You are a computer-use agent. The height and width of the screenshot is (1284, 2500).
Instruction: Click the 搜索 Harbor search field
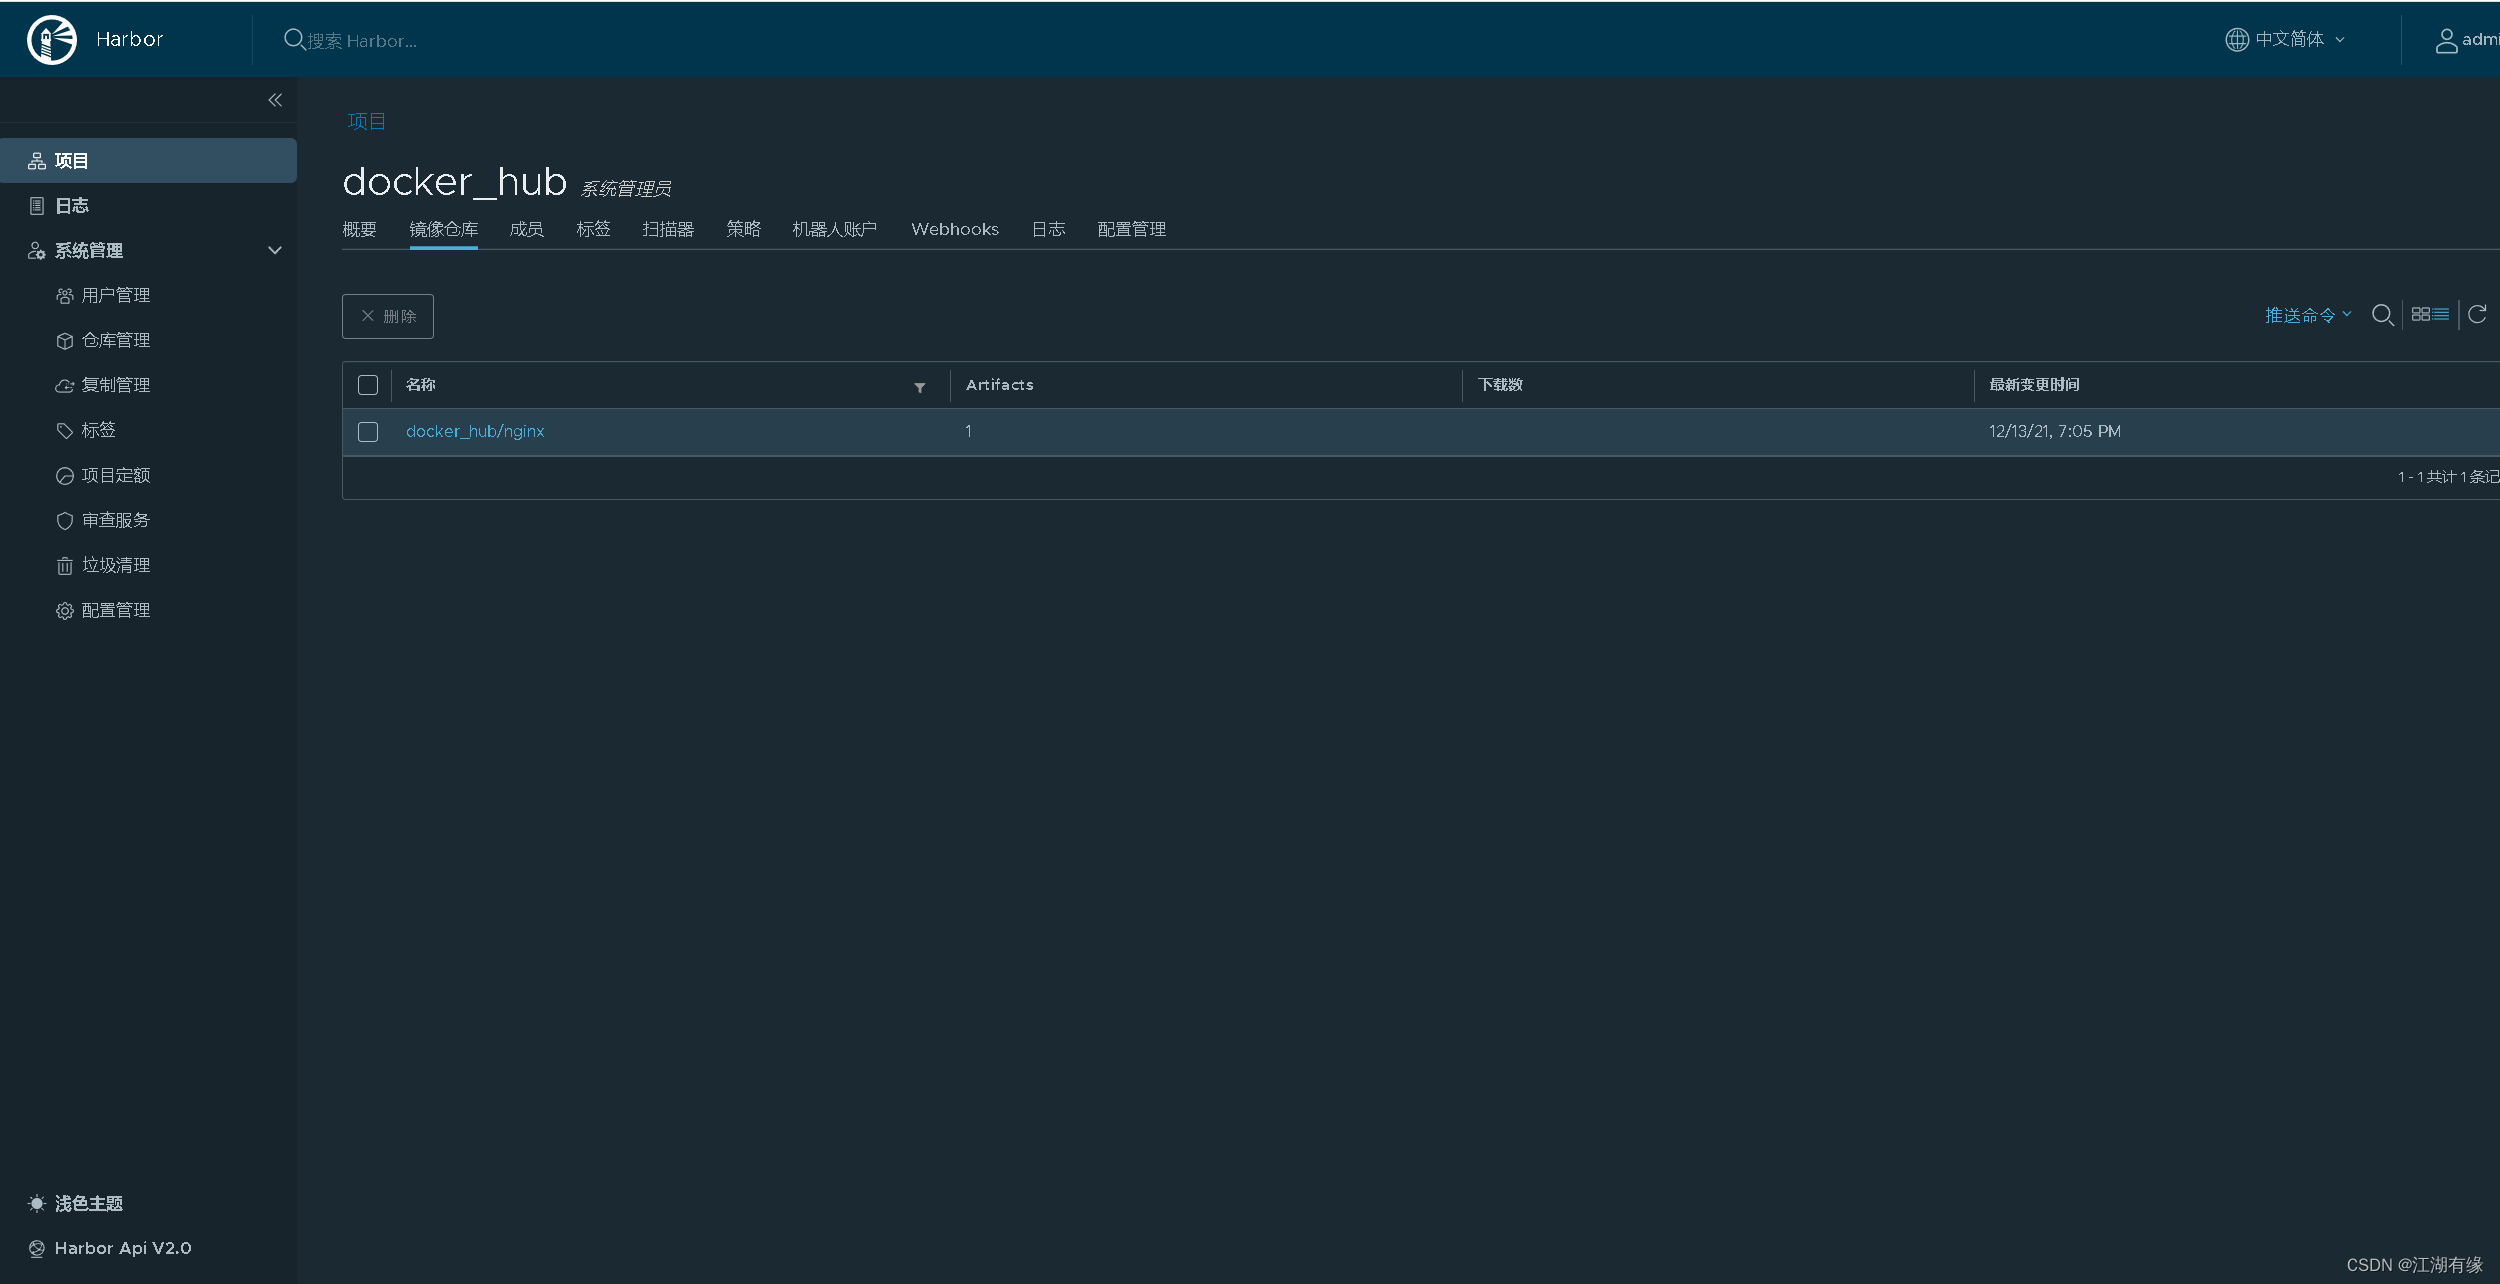pos(362,41)
